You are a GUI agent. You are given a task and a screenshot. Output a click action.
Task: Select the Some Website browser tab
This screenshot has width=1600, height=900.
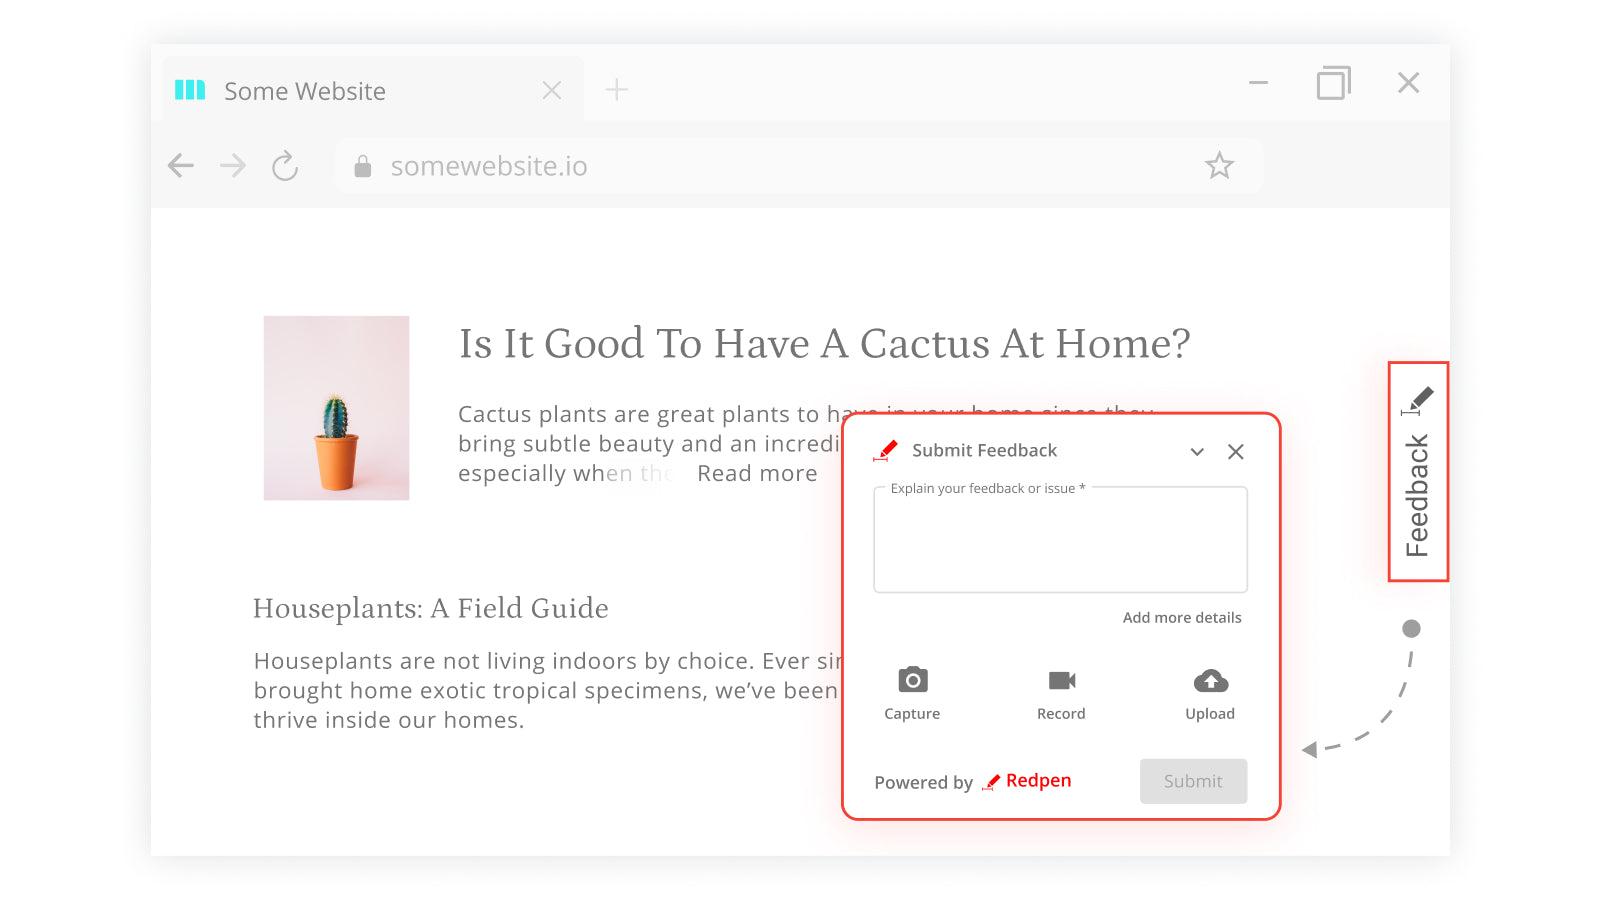[x=305, y=91]
